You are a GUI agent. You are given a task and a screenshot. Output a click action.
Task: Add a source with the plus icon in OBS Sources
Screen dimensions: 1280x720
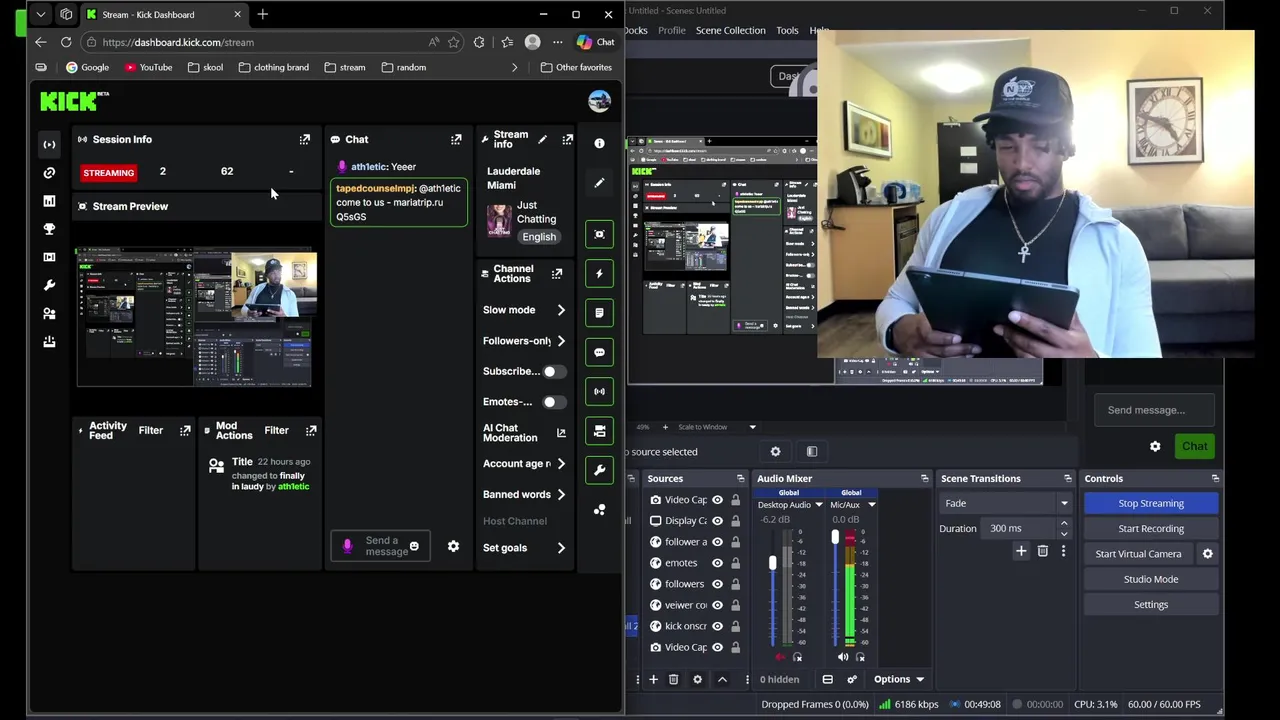(653, 679)
